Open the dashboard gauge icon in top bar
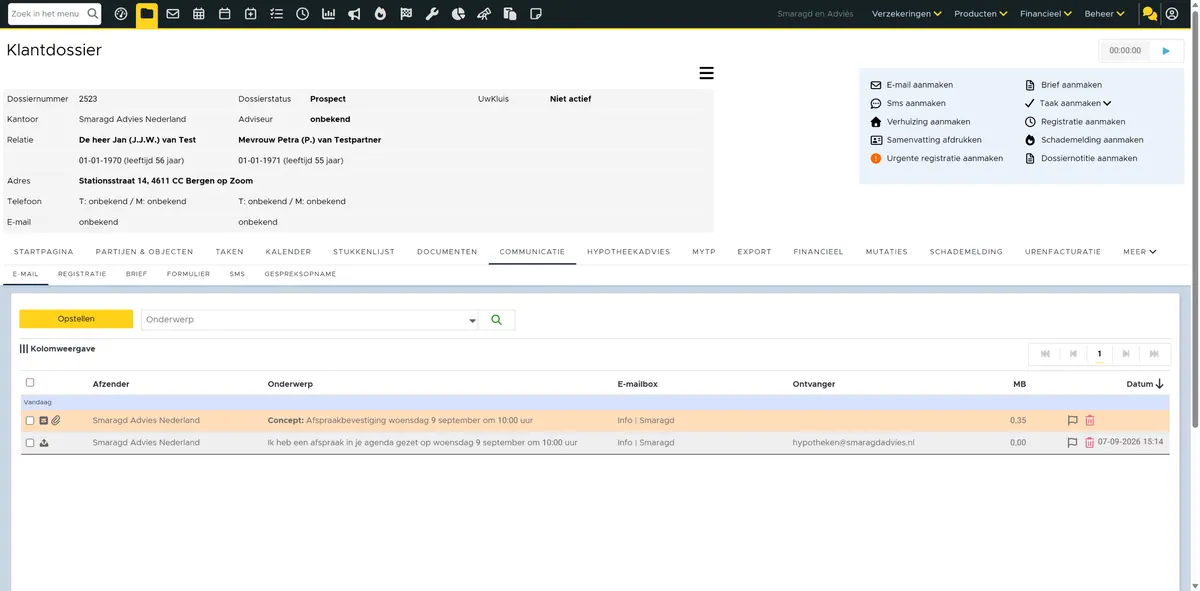Screen dimensions: 1200x591 (121, 14)
